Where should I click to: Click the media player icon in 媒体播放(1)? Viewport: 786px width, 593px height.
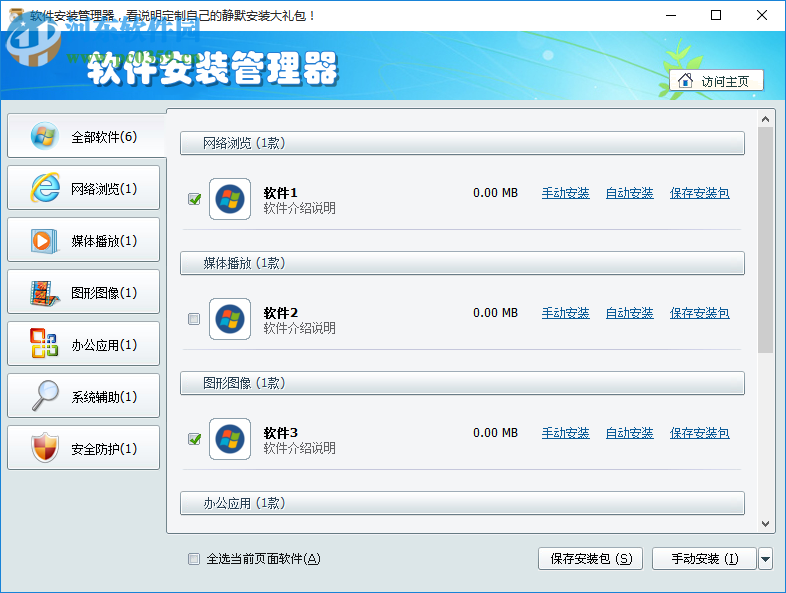[44, 241]
